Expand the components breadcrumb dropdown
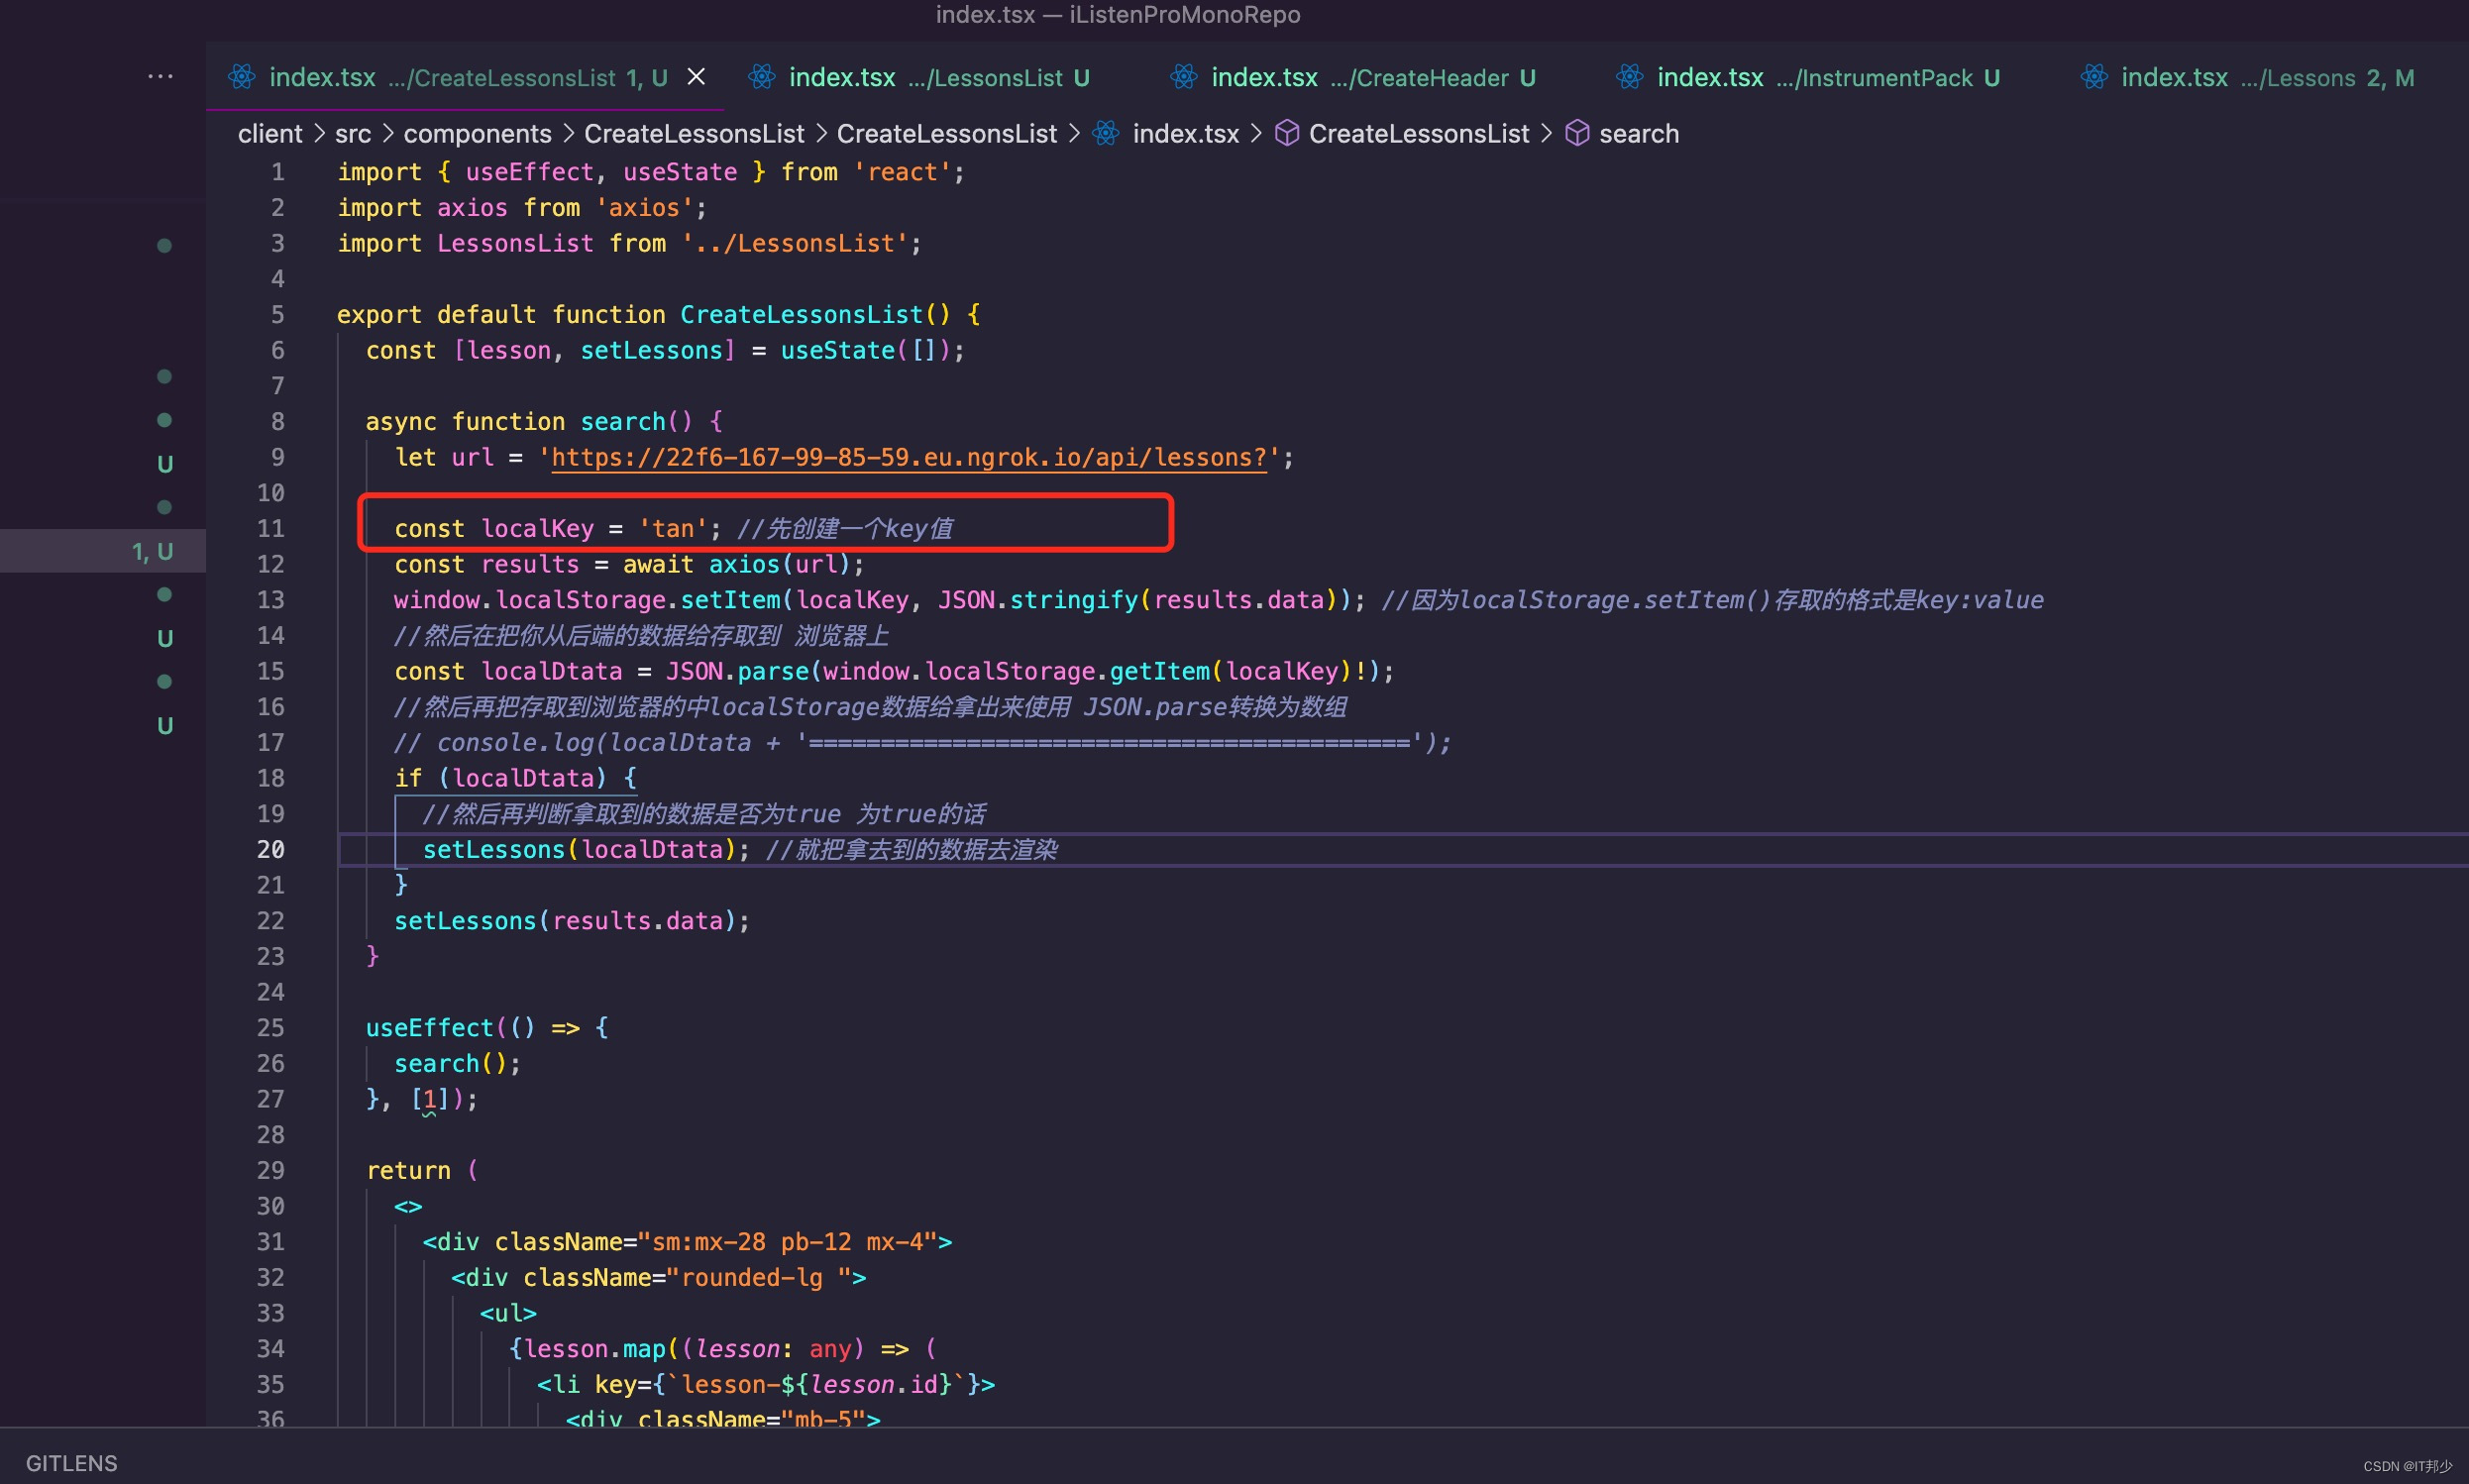This screenshot has width=2469, height=1484. [477, 133]
